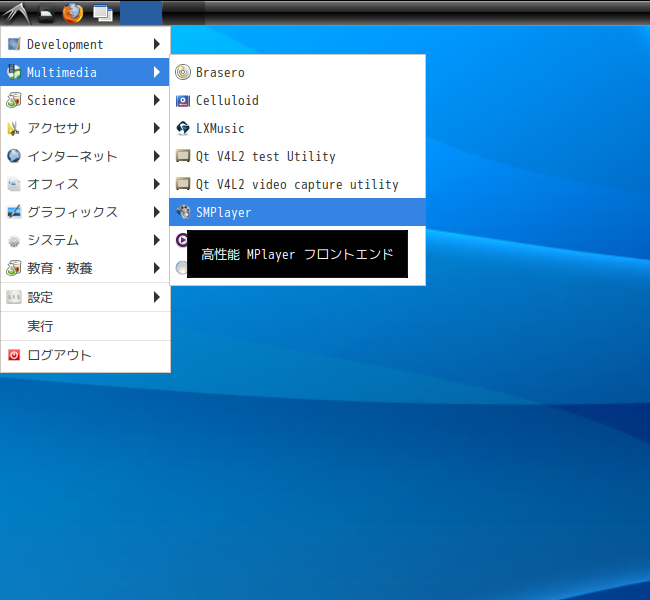The image size is (650, 600).
Task: Start LXMusic from the submenu
Action: pos(297,128)
